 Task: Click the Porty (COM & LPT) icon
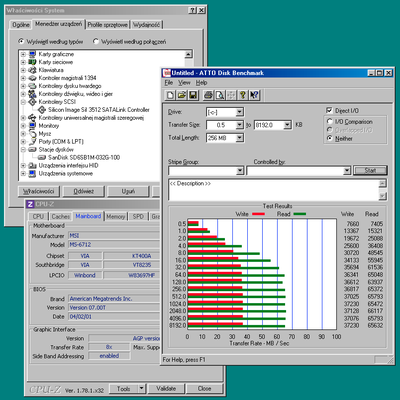pyautogui.click(x=32, y=142)
